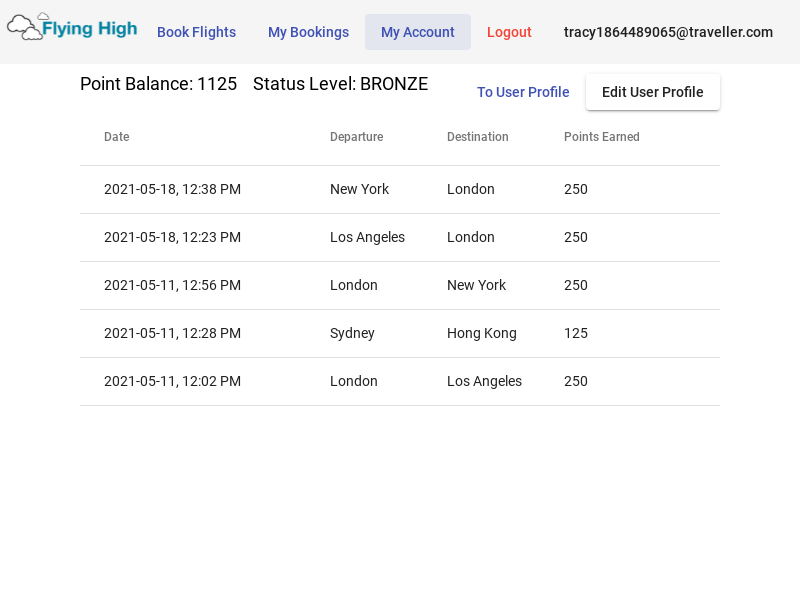Select the New York to London row

400,189
